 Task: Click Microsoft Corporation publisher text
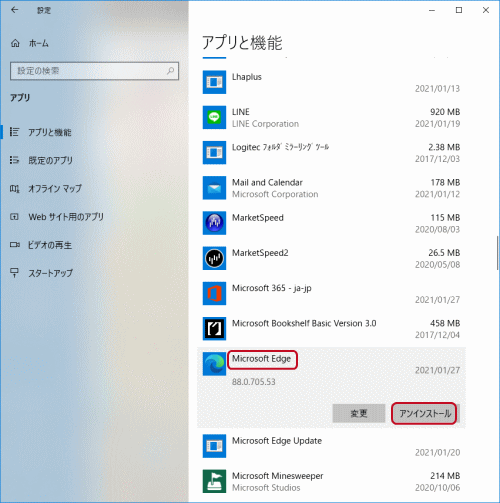coord(275,194)
